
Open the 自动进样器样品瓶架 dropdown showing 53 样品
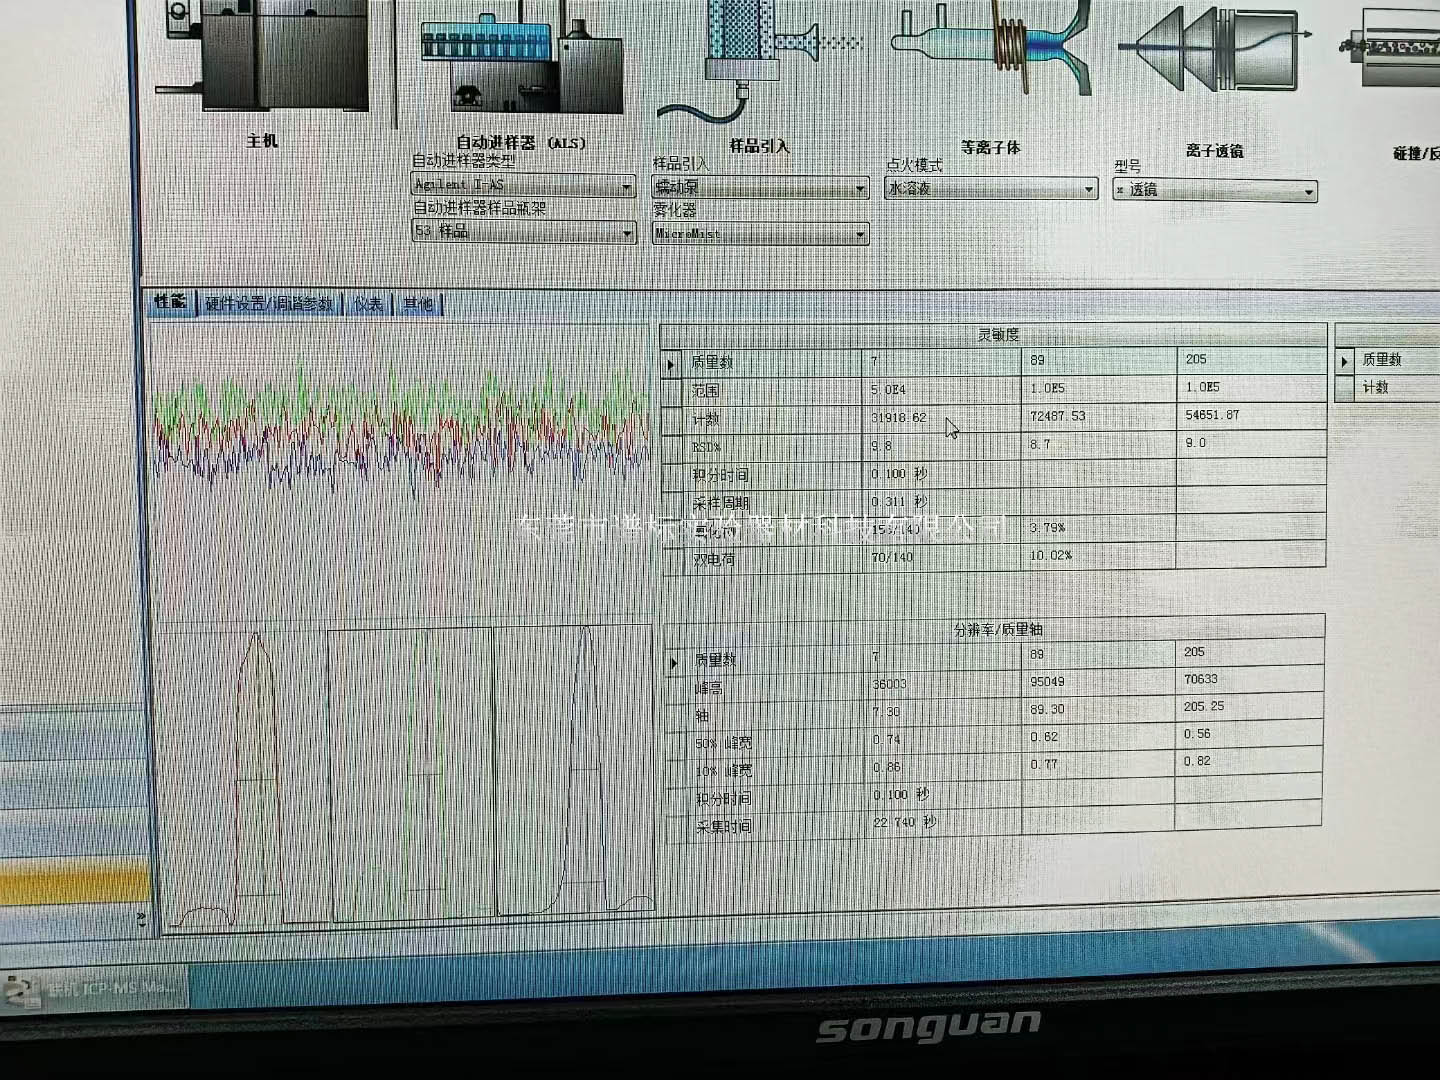[626, 232]
